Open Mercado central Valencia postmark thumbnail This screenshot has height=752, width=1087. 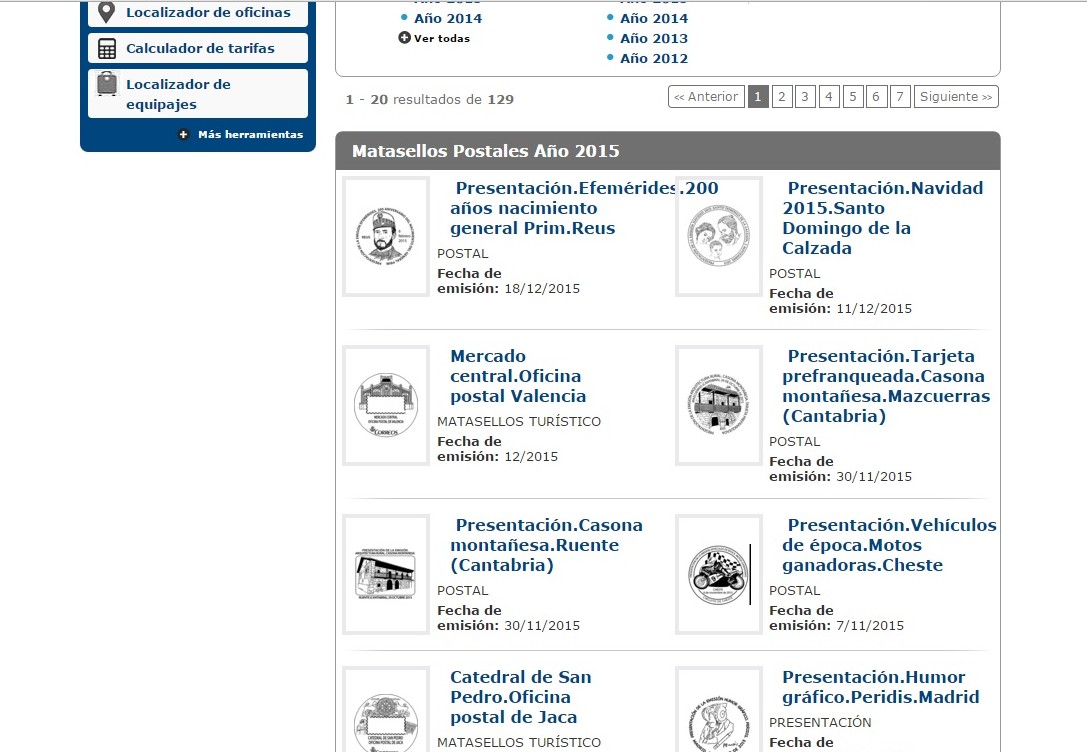(386, 405)
